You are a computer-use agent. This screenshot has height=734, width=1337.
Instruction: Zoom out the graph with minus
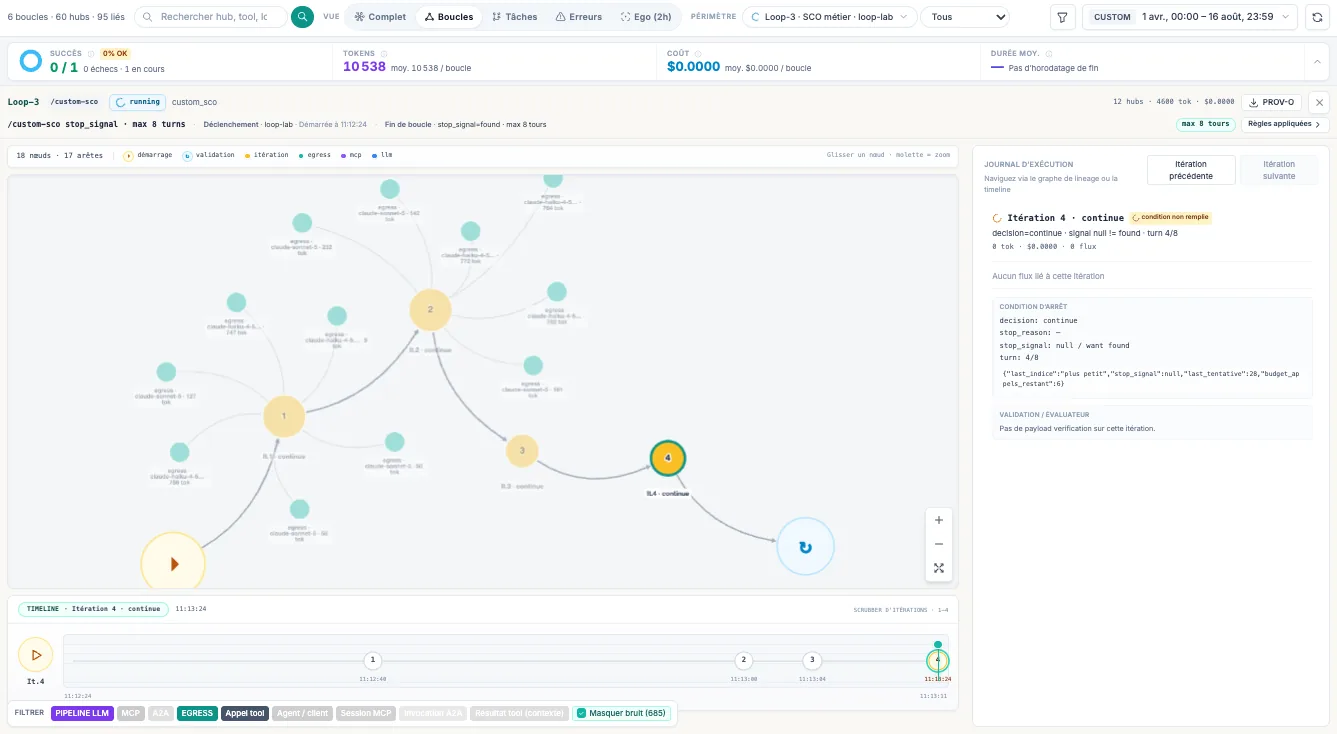tap(938, 544)
